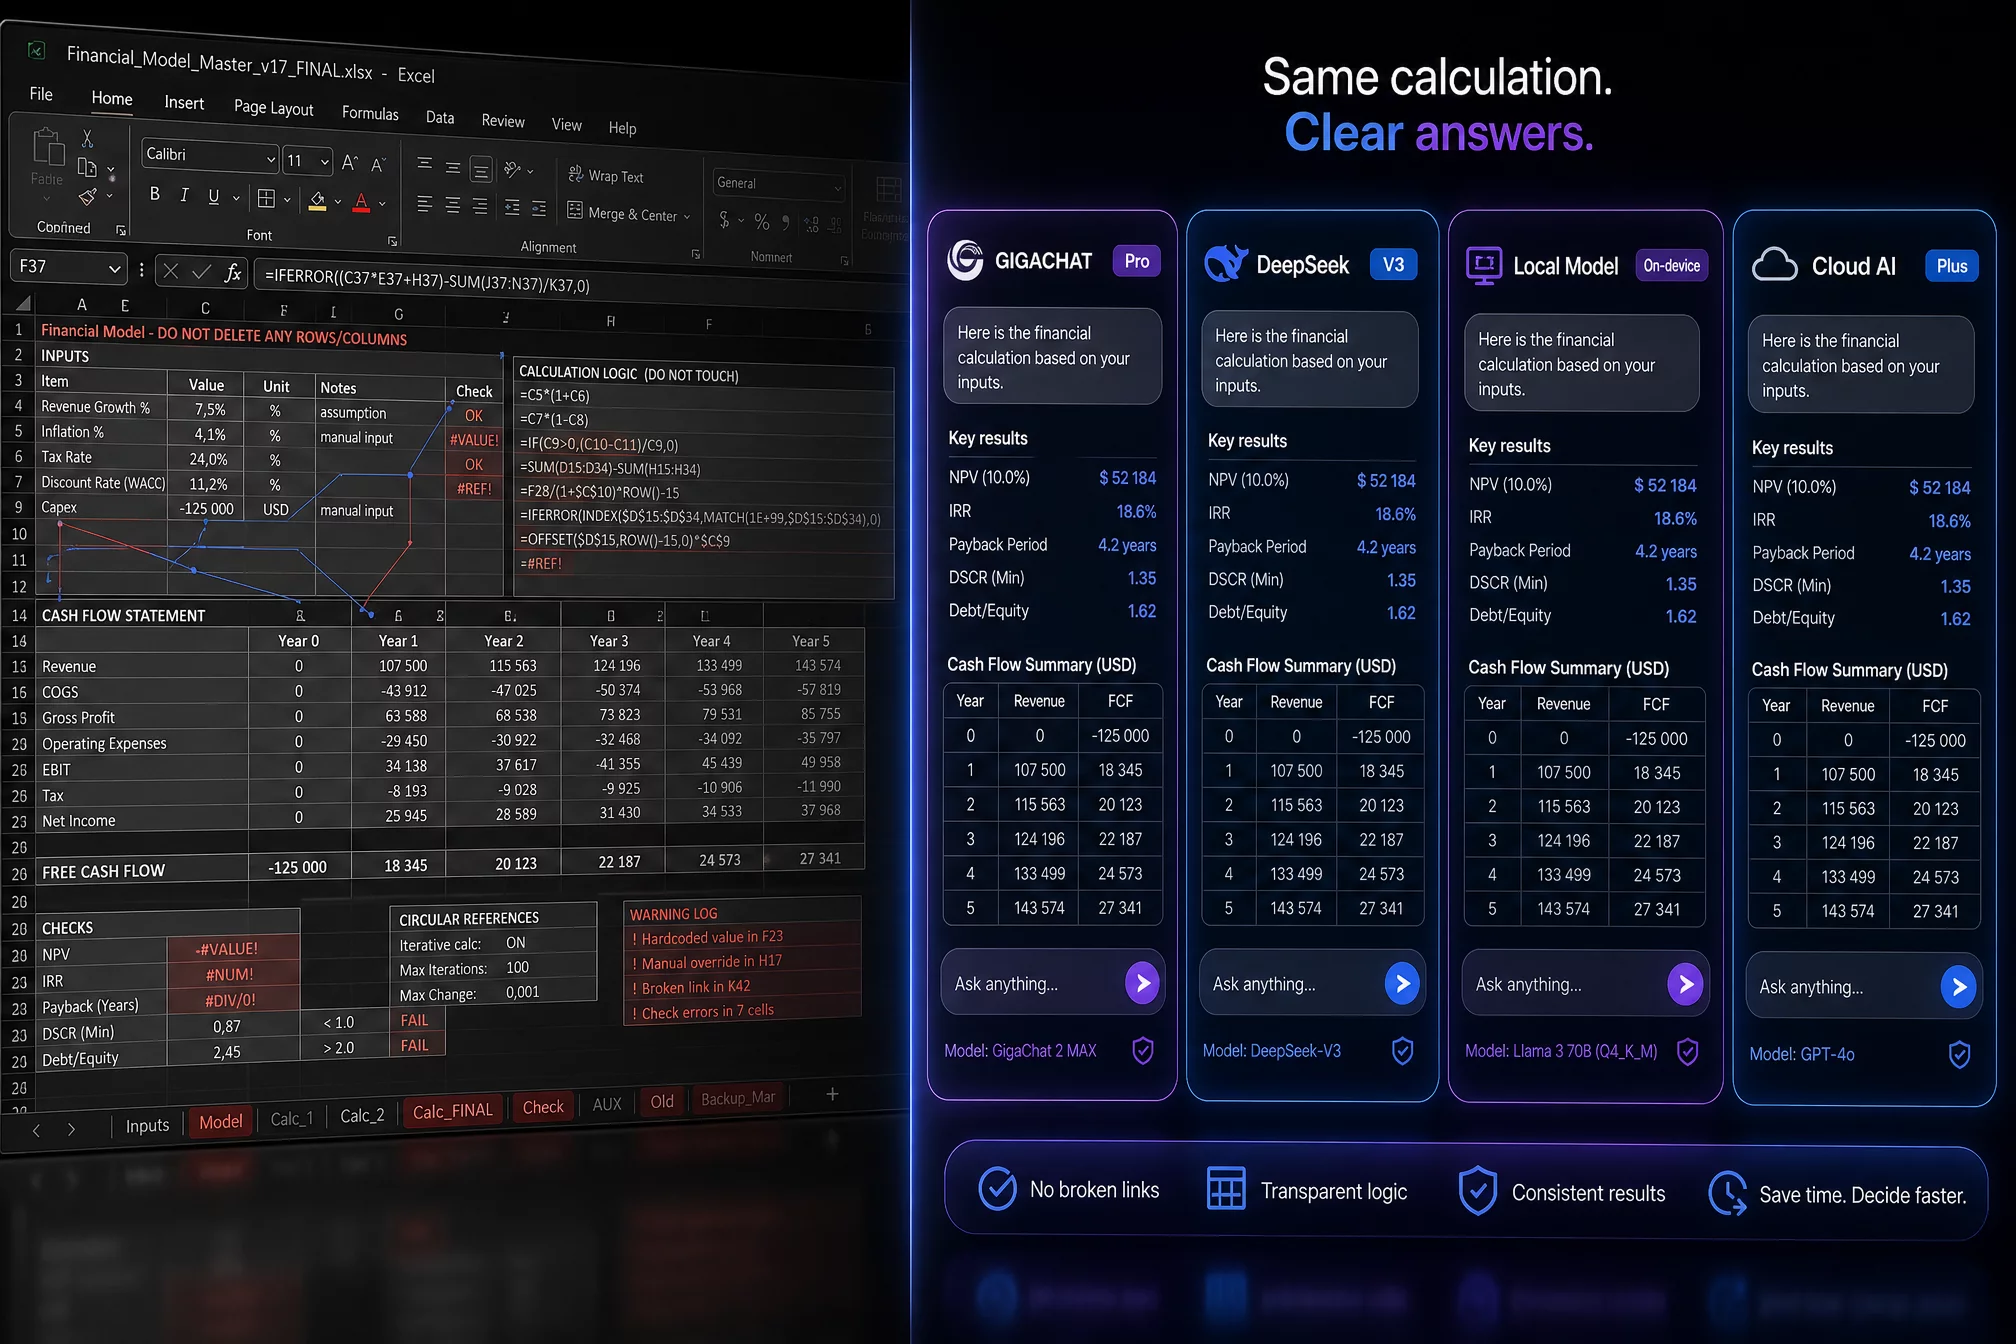
Task: Open the Alignment group dialog launcher
Action: point(696,254)
